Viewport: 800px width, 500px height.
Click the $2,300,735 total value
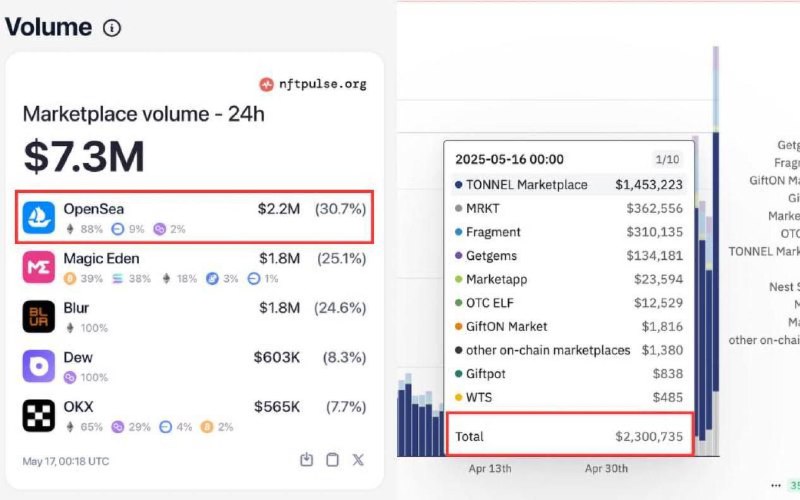[x=648, y=437]
